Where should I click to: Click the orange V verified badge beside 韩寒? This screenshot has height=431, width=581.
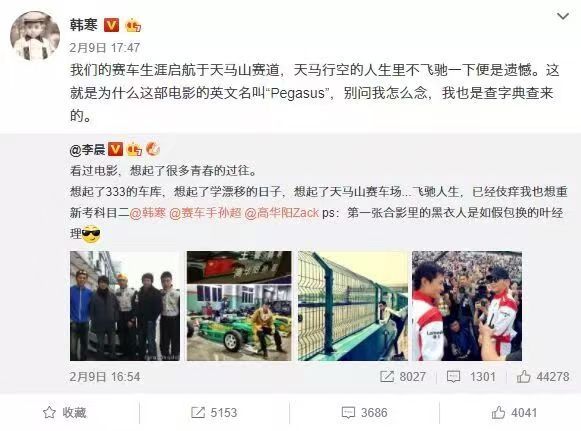coord(111,25)
